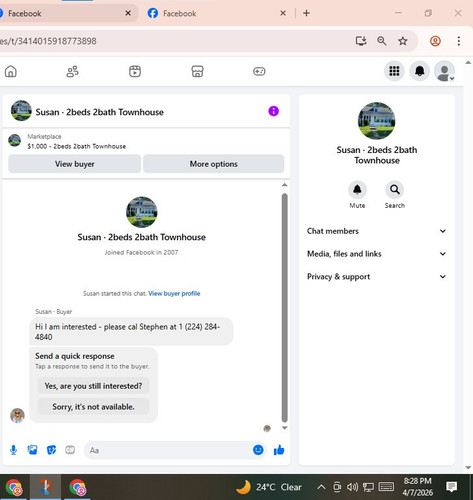473x500 pixels.
Task: Send 'Sorry, it's not available.' response
Action: (93, 407)
